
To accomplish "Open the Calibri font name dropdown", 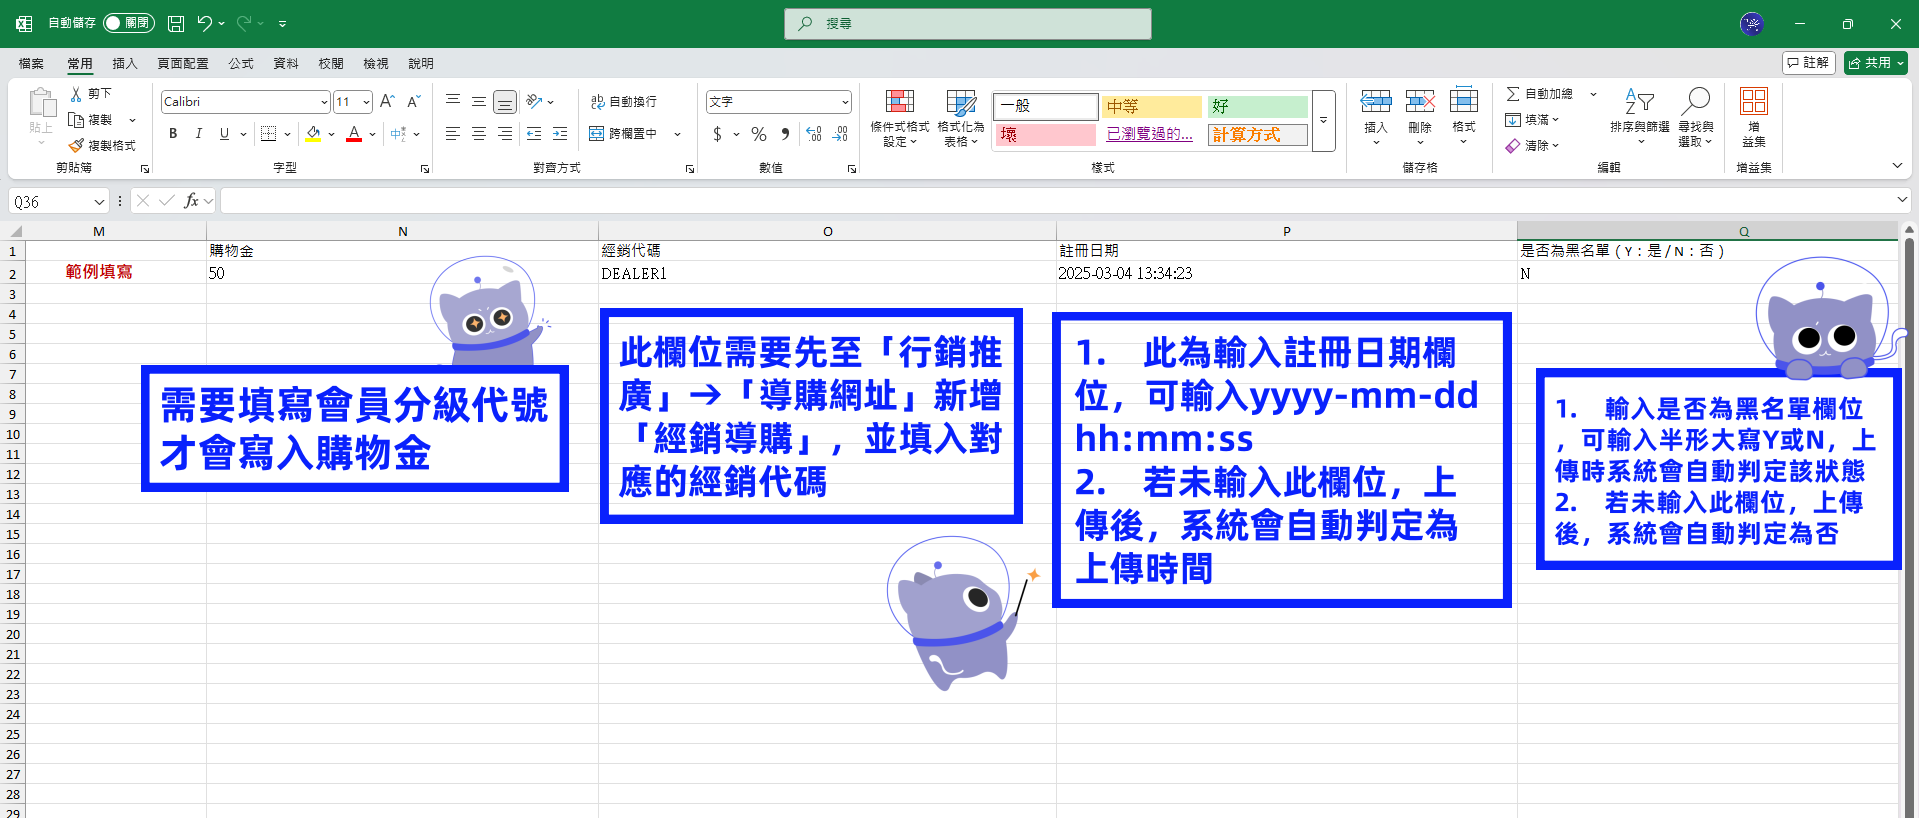I will [x=324, y=102].
